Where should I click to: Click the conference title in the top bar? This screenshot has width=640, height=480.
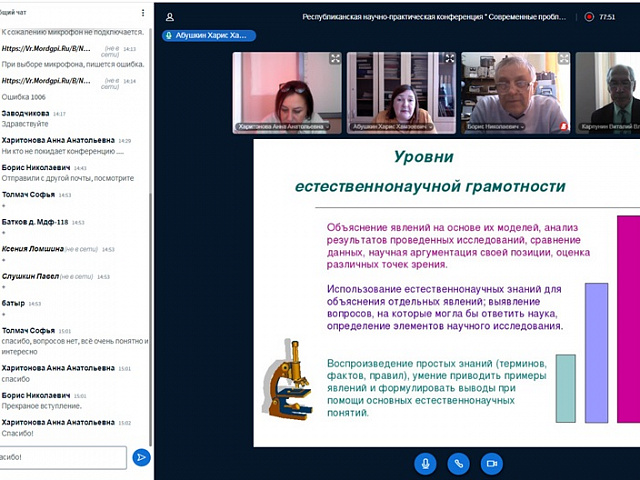(x=440, y=17)
